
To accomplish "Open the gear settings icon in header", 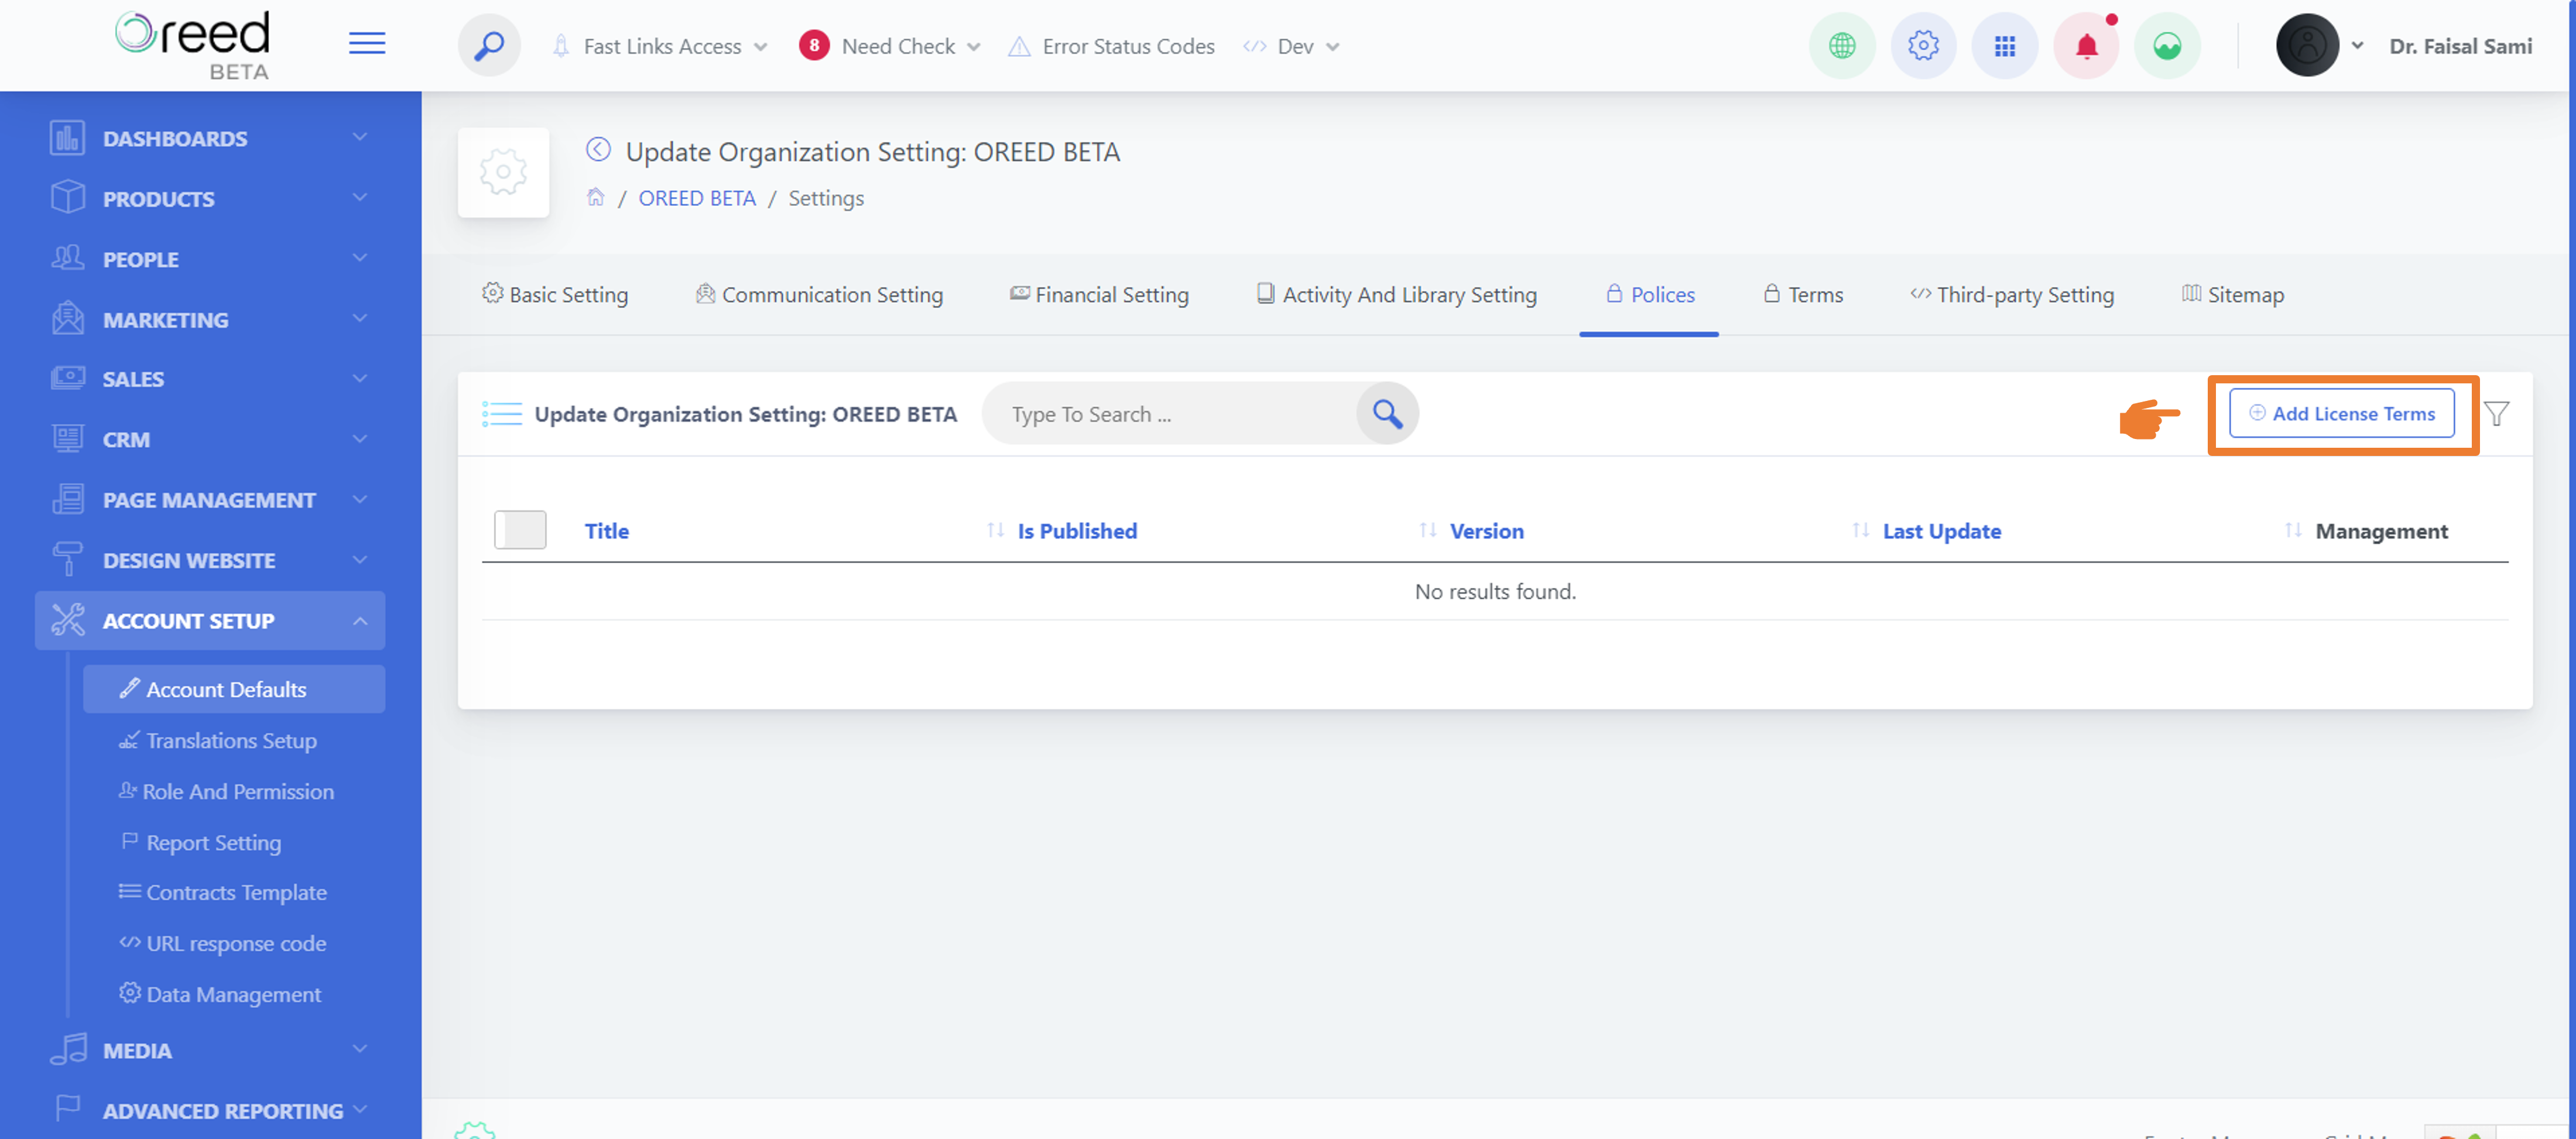I will click(x=1923, y=46).
